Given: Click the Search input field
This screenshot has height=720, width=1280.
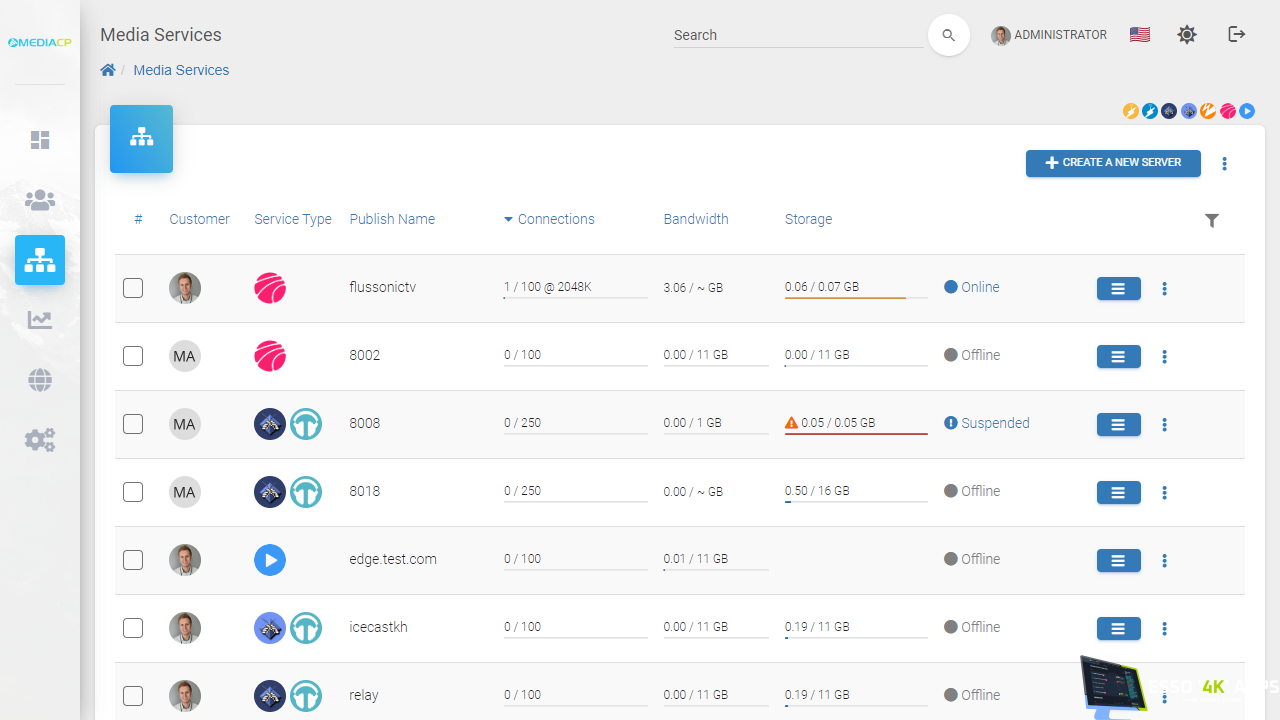Looking at the screenshot, I should coord(798,35).
